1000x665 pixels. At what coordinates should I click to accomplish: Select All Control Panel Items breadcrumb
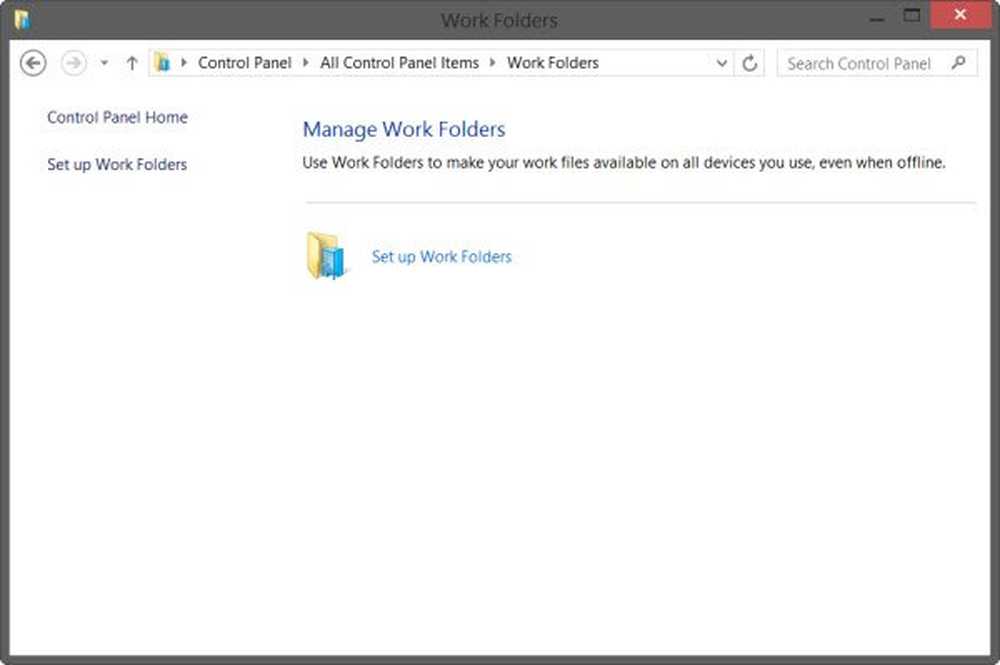pos(399,62)
